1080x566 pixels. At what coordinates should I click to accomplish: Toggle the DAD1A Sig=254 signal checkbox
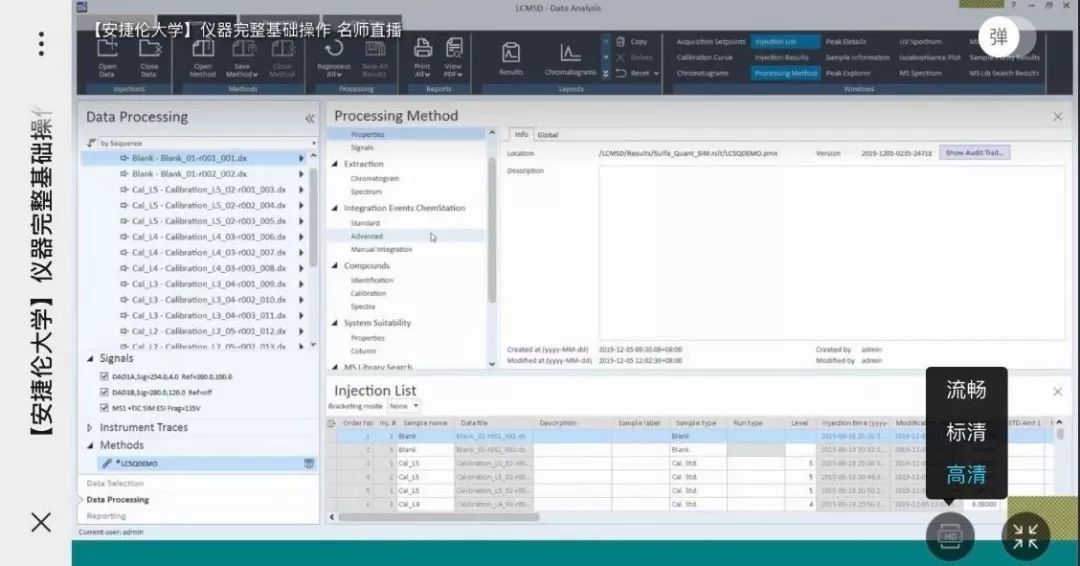click(x=104, y=377)
